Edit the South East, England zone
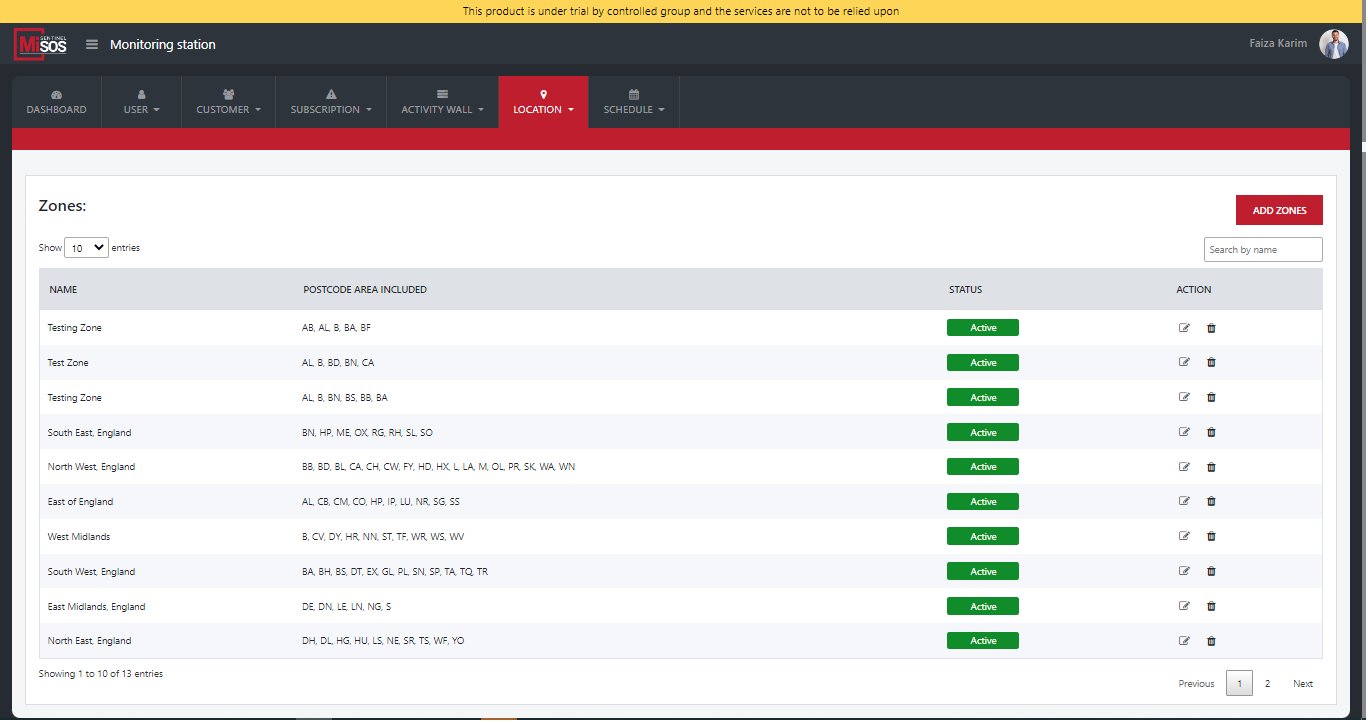This screenshot has width=1368, height=724. pos(1184,432)
